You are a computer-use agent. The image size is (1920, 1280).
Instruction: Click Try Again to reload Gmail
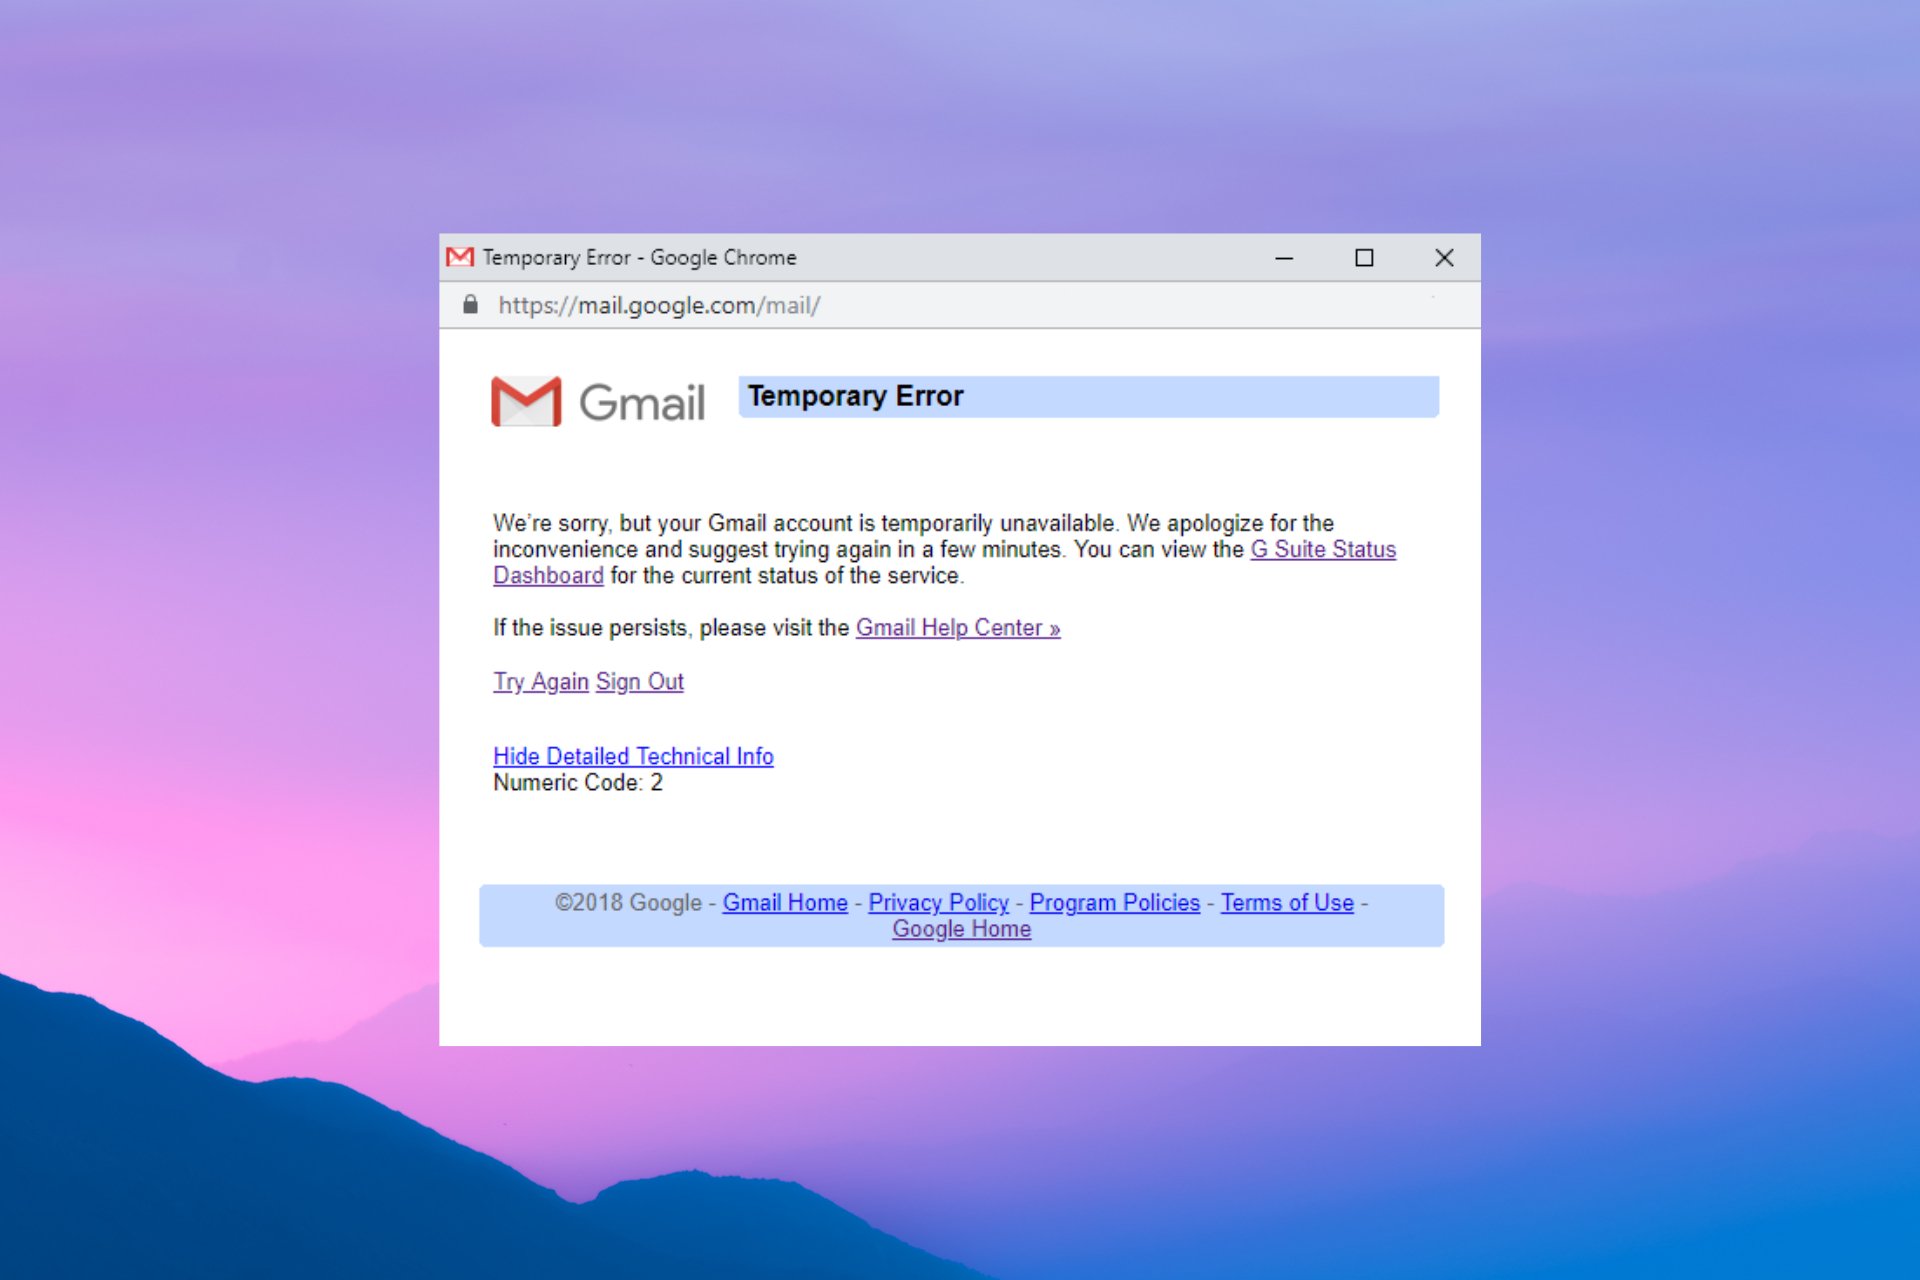click(539, 681)
